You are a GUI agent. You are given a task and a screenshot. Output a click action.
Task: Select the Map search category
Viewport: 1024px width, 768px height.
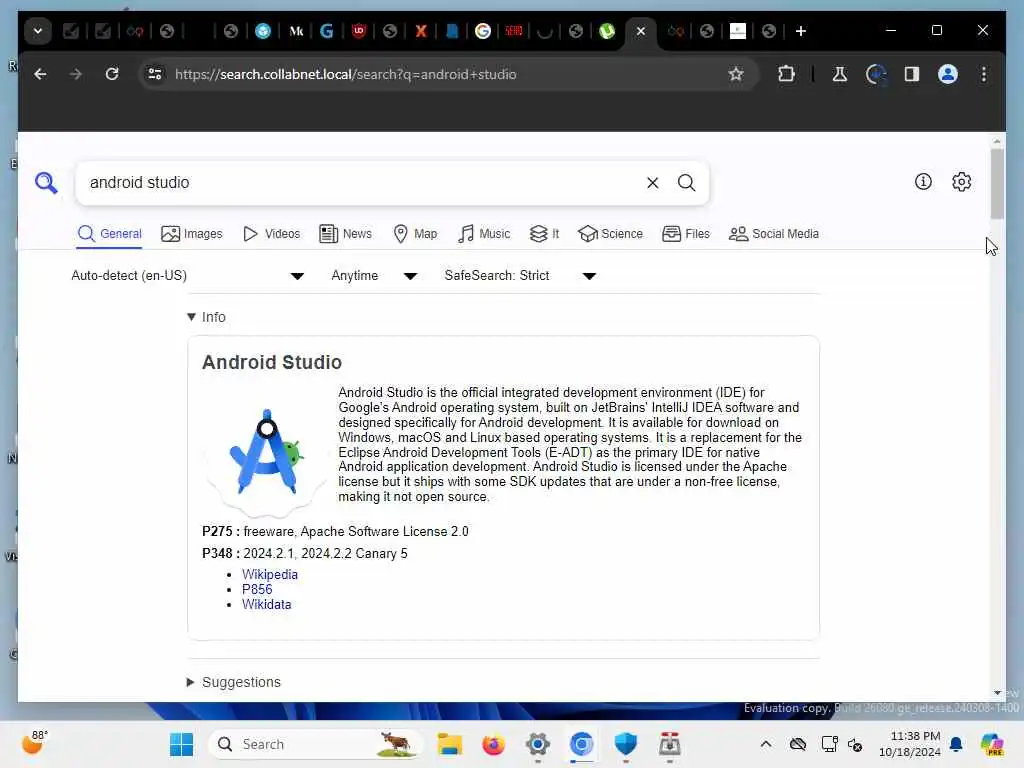pyautogui.click(x=415, y=234)
